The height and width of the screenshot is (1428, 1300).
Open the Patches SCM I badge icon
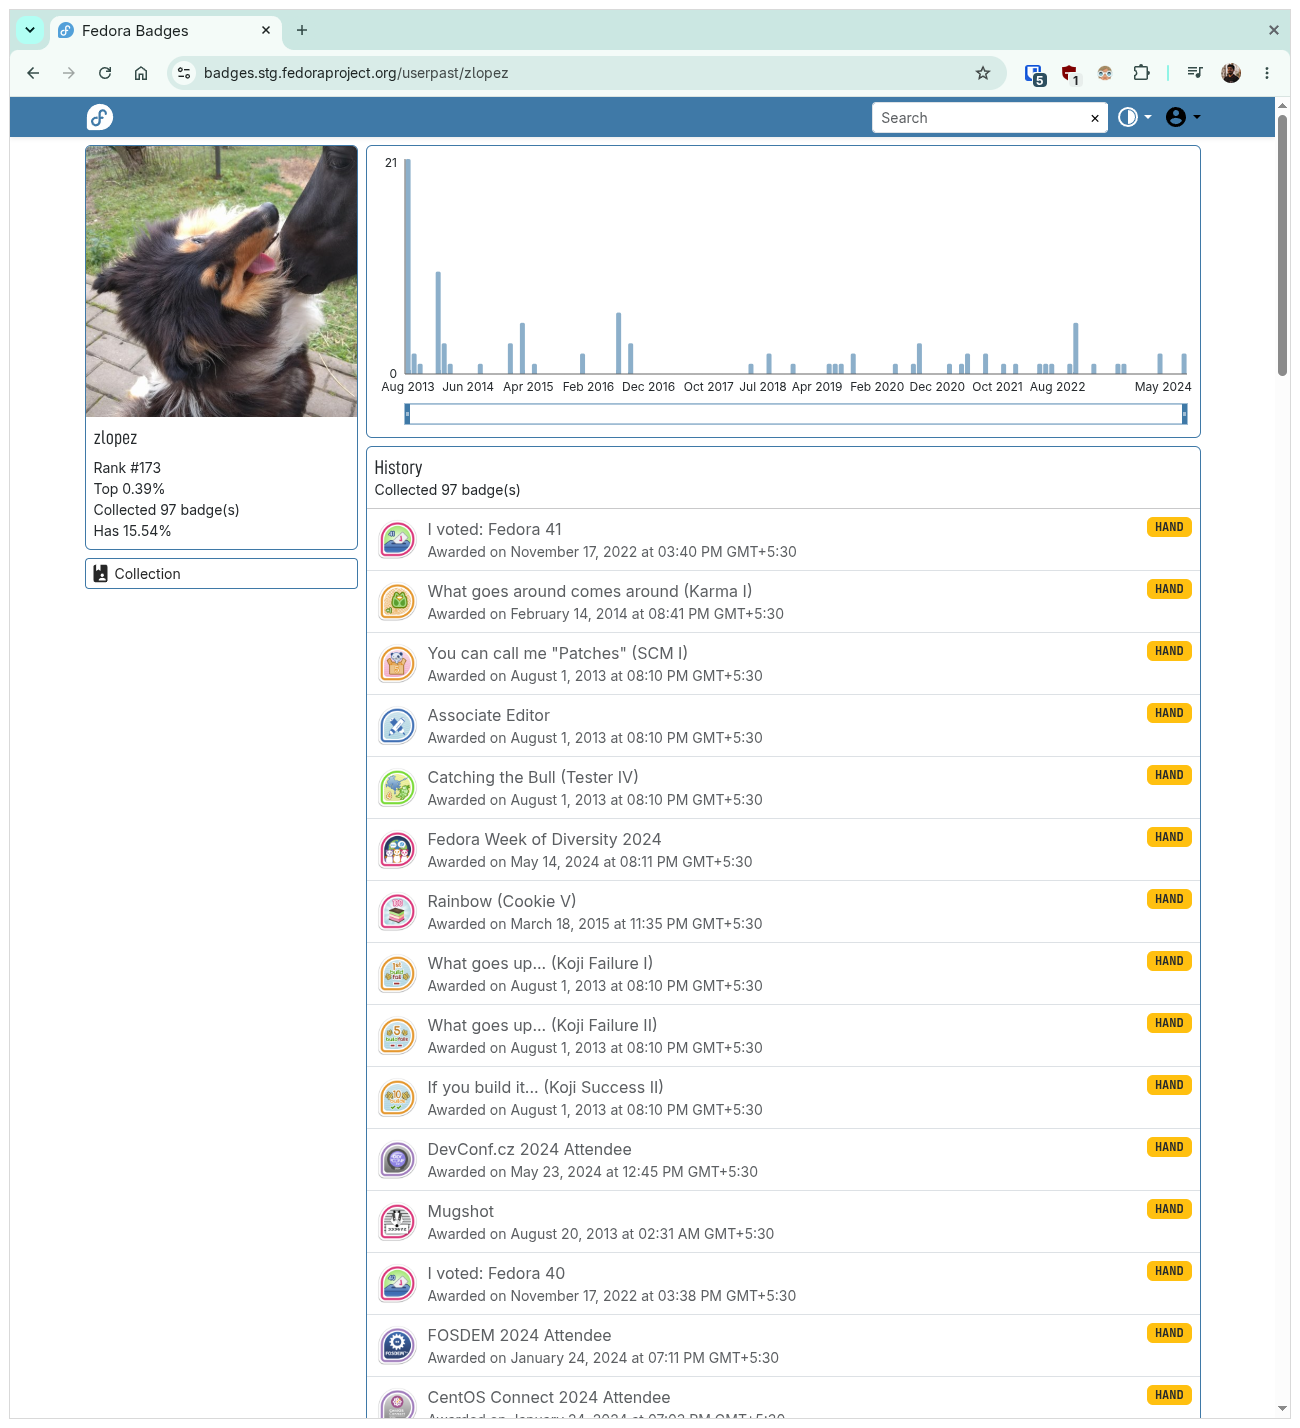pyautogui.click(x=397, y=664)
